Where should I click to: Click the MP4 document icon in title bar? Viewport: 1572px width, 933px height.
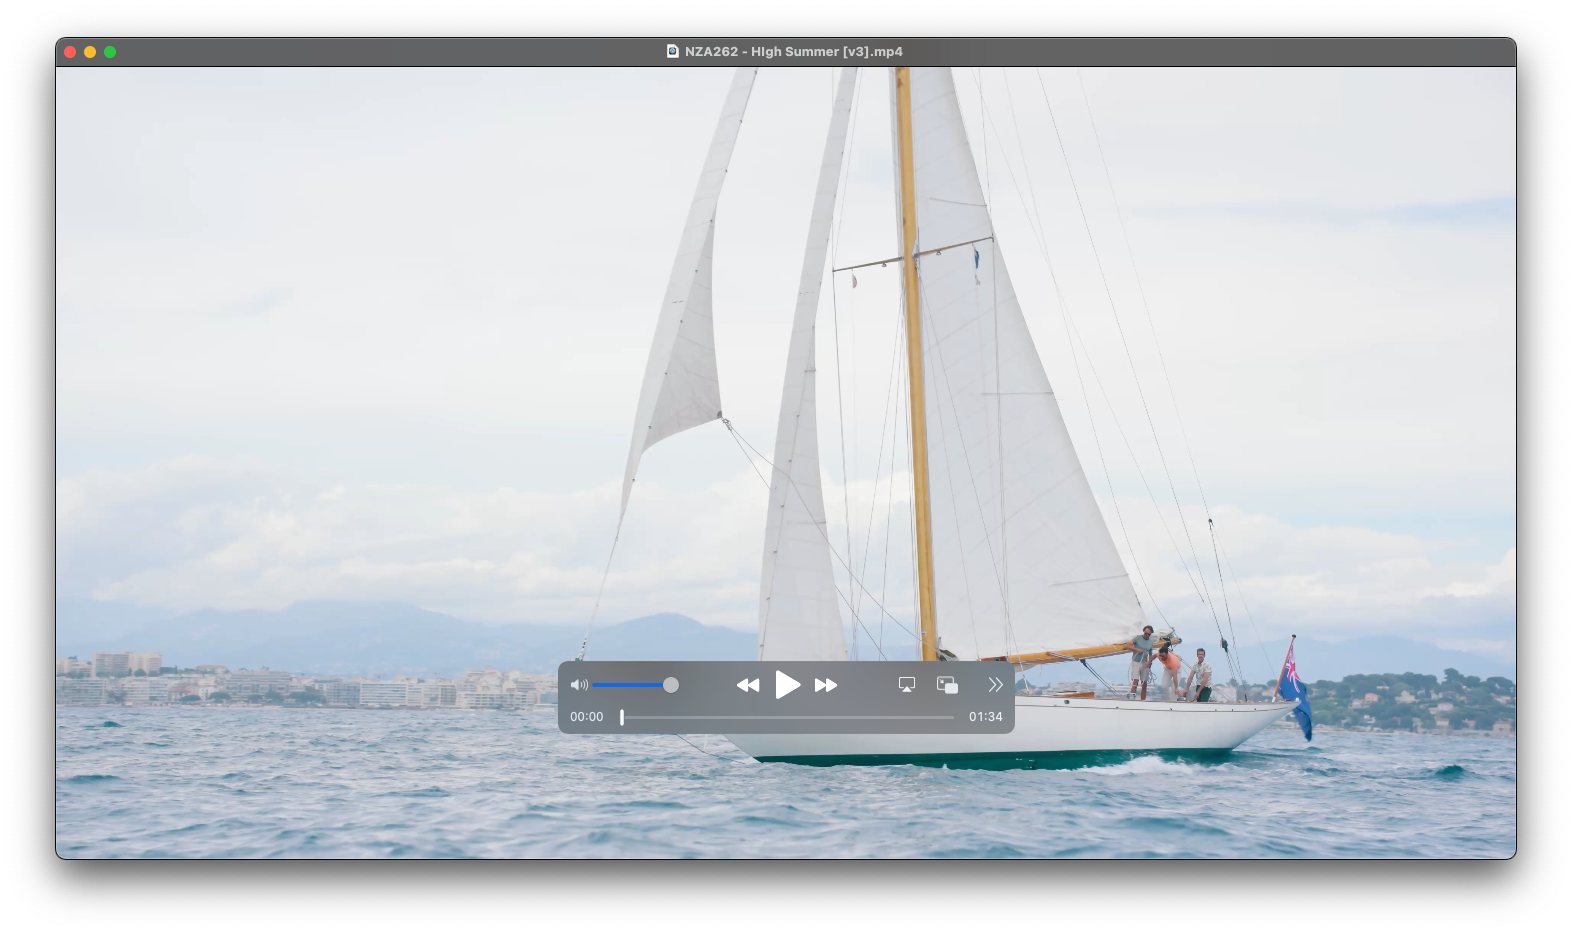673,52
